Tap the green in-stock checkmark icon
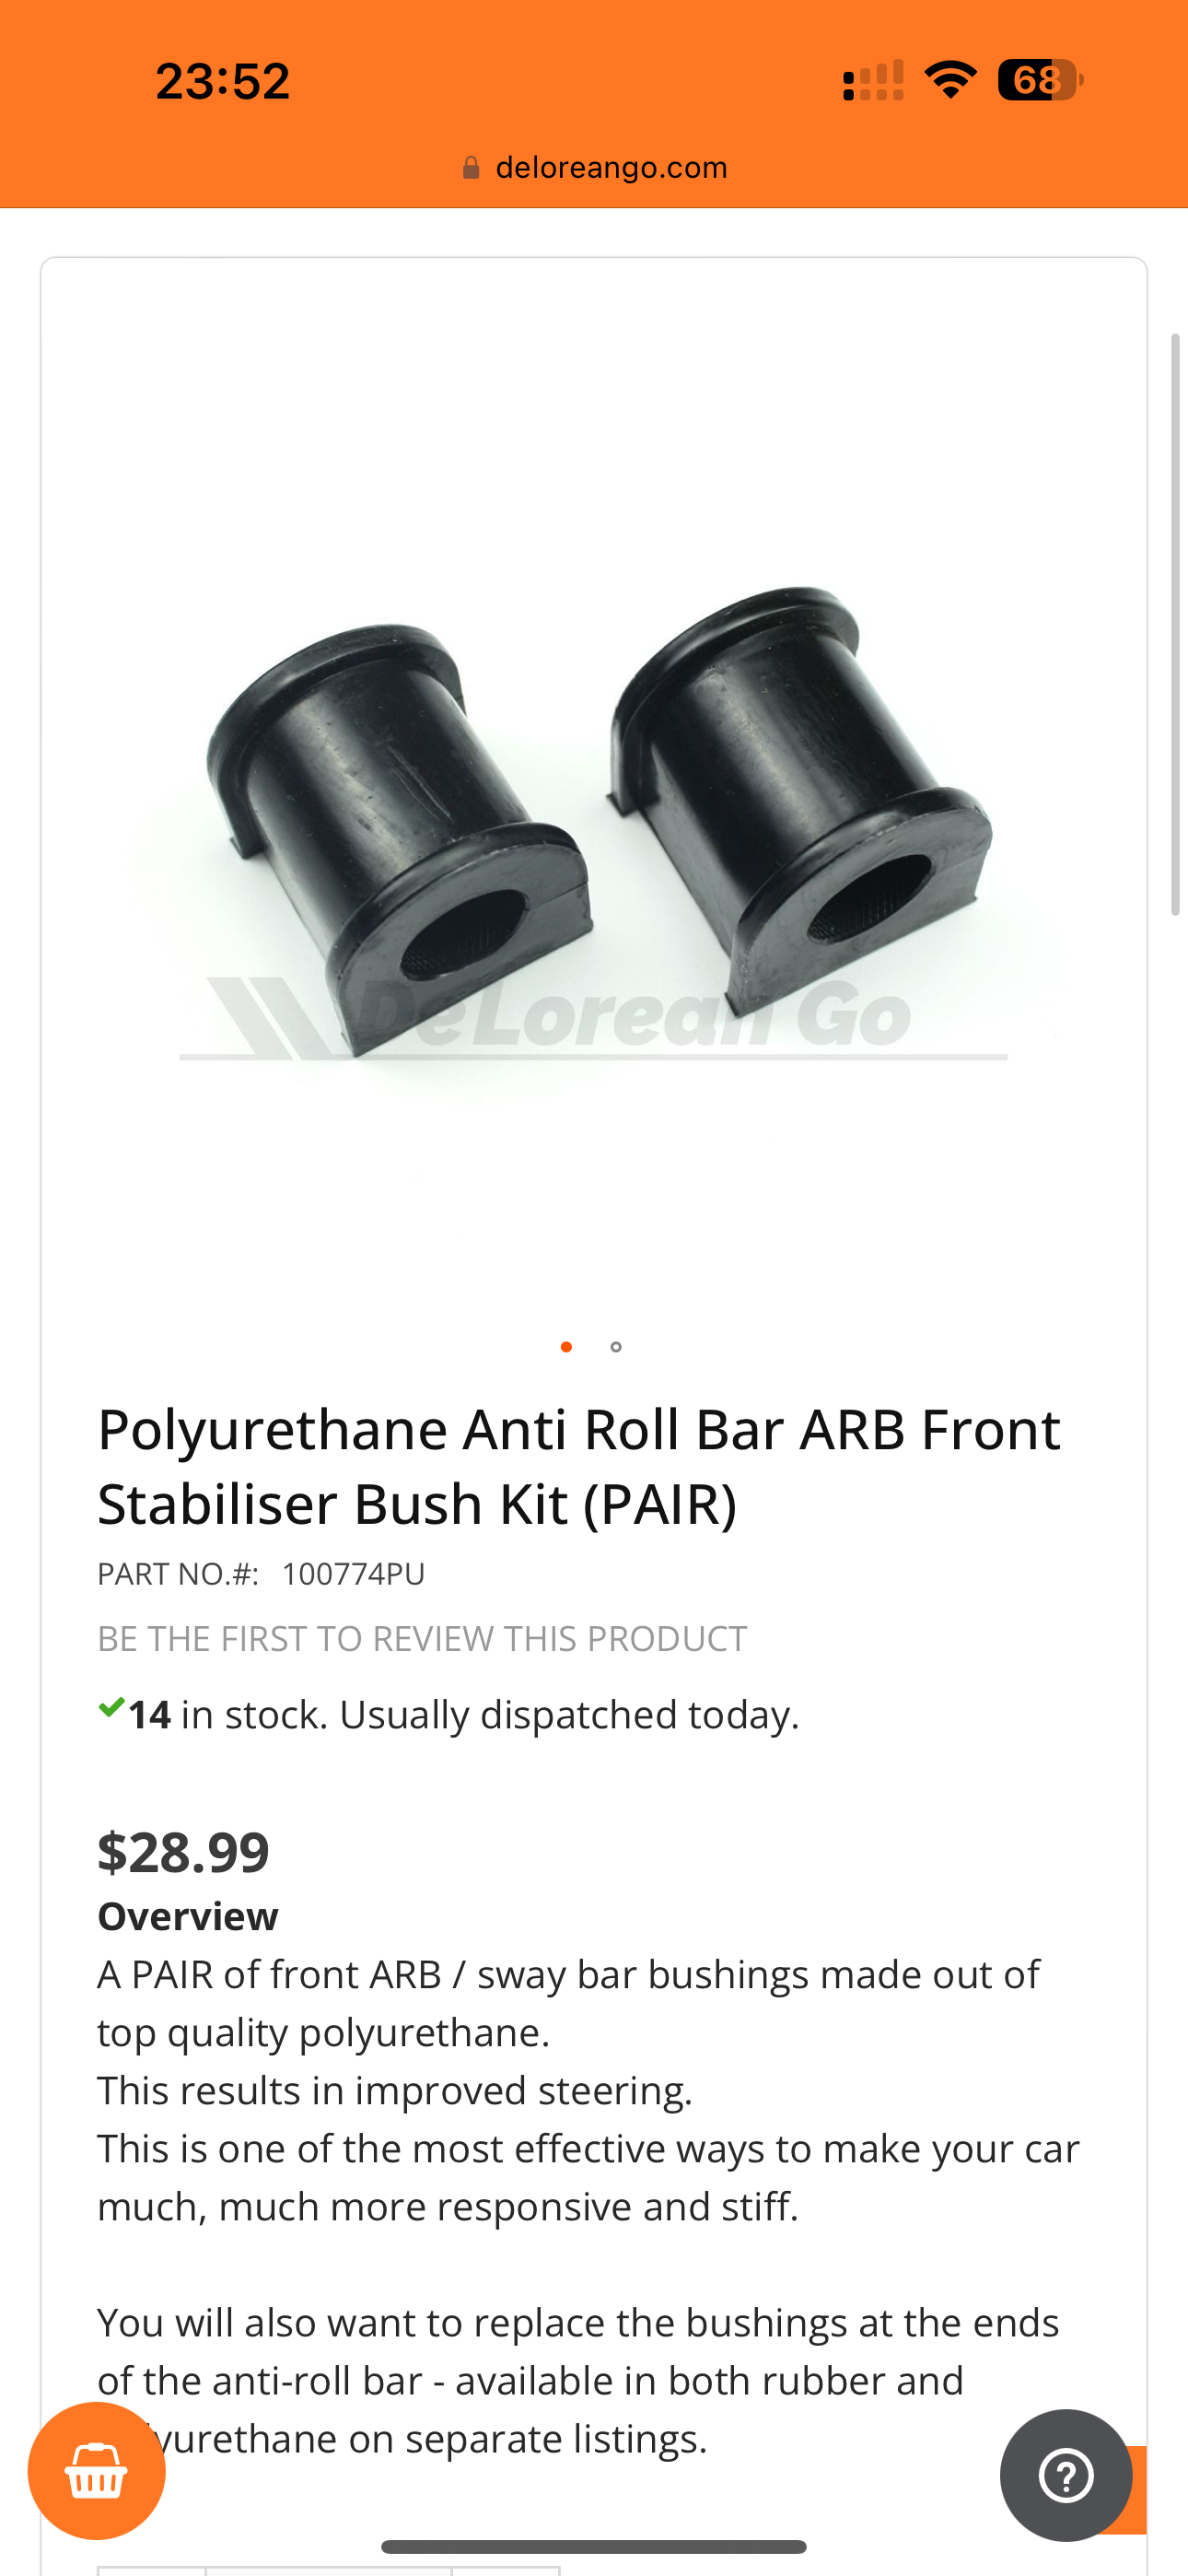Image resolution: width=1188 pixels, height=2576 pixels. [x=111, y=1707]
